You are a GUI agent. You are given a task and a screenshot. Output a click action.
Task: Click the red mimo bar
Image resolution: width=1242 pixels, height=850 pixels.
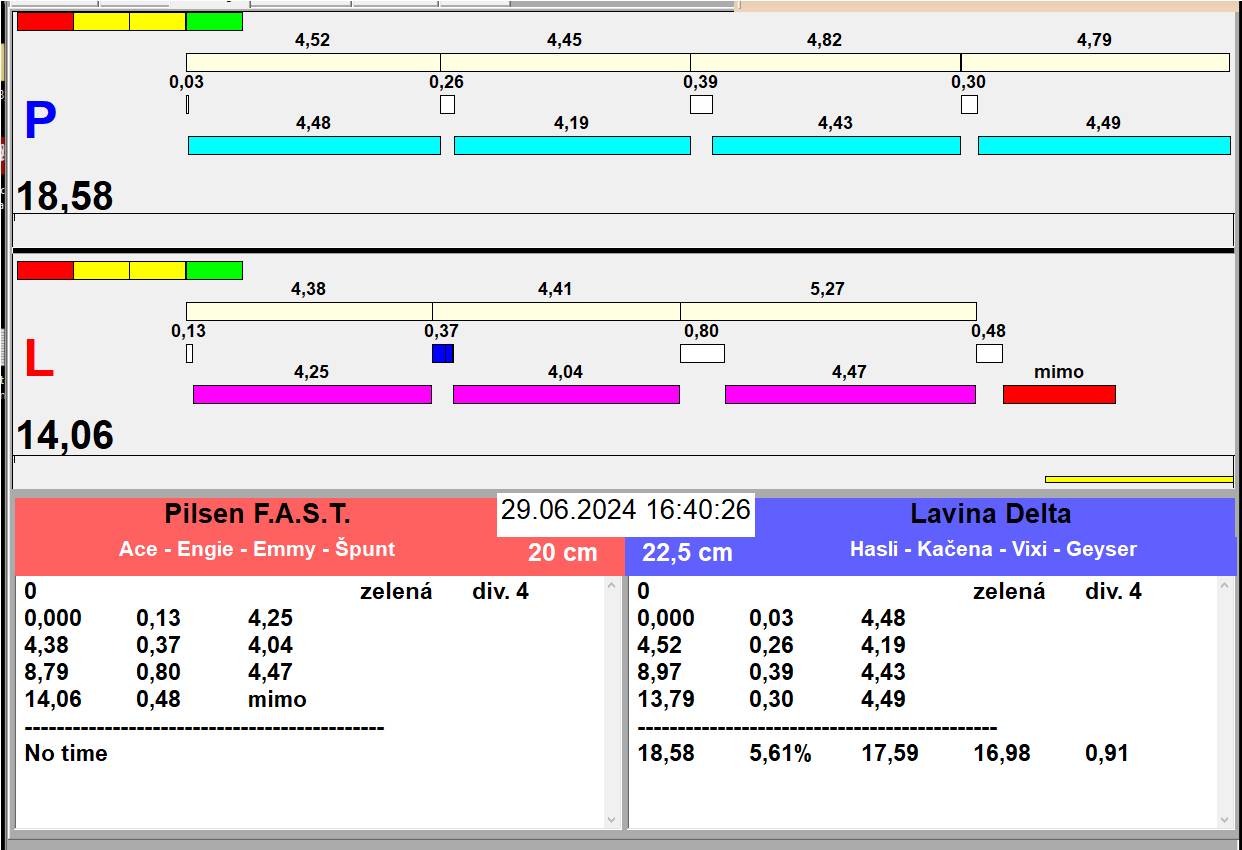coord(1058,394)
